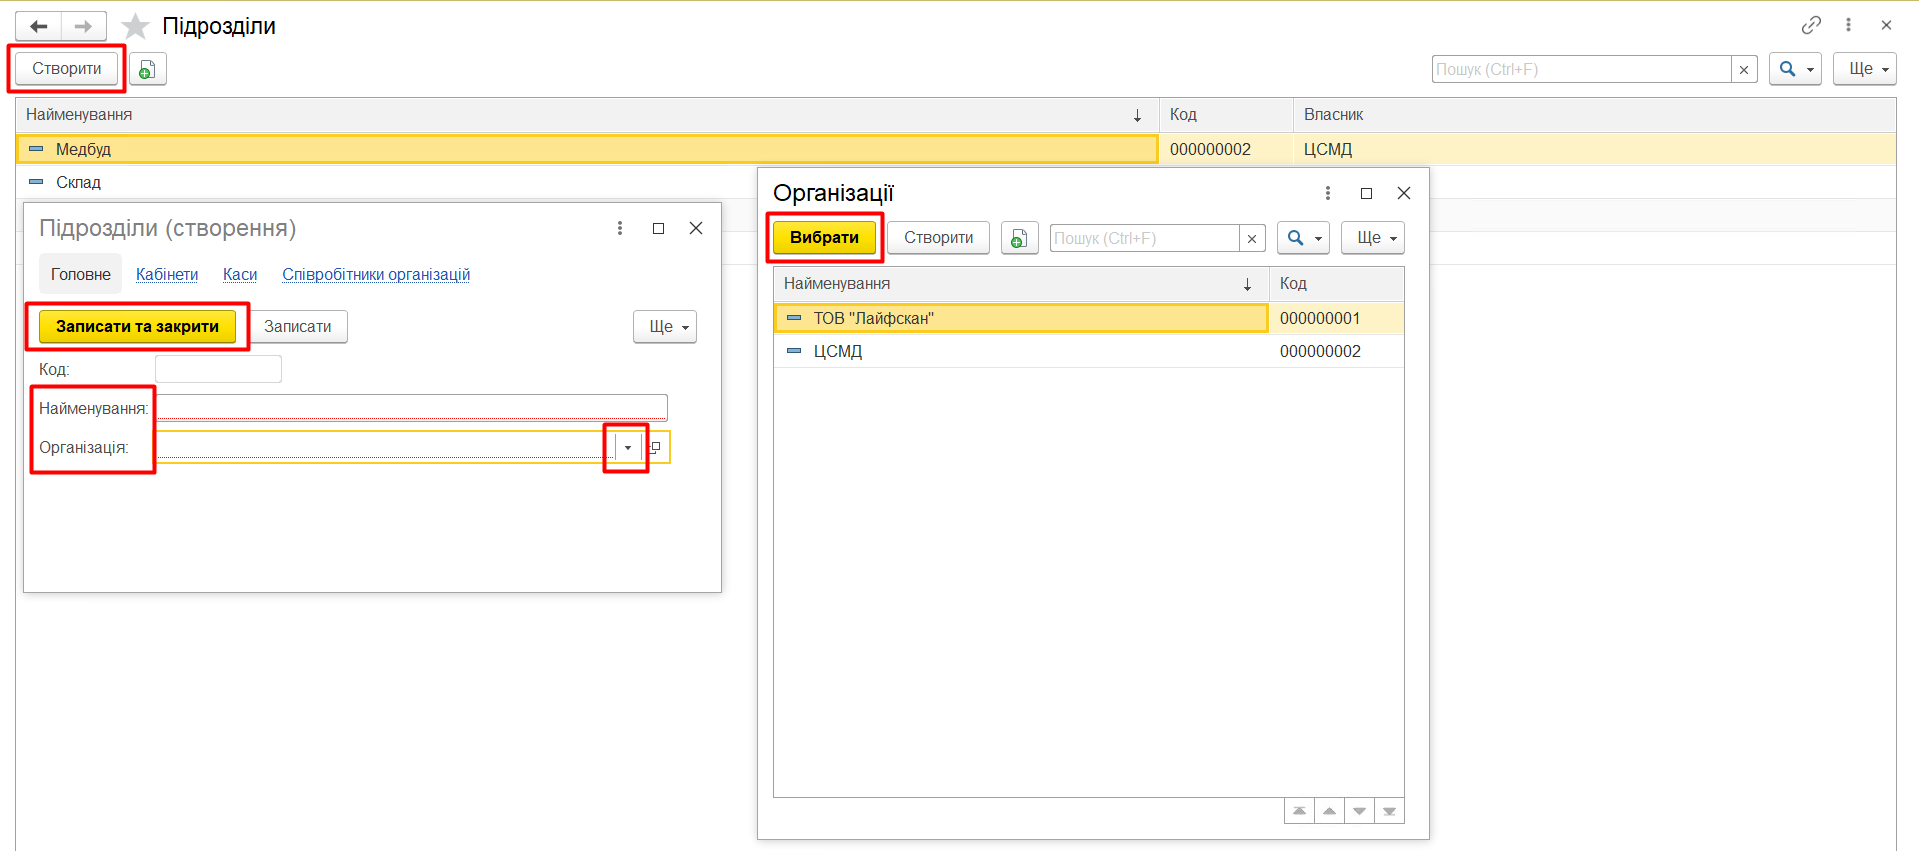Open Співробітники організацій tab link
Viewport: 1919px width, 851px height.
pos(376,274)
